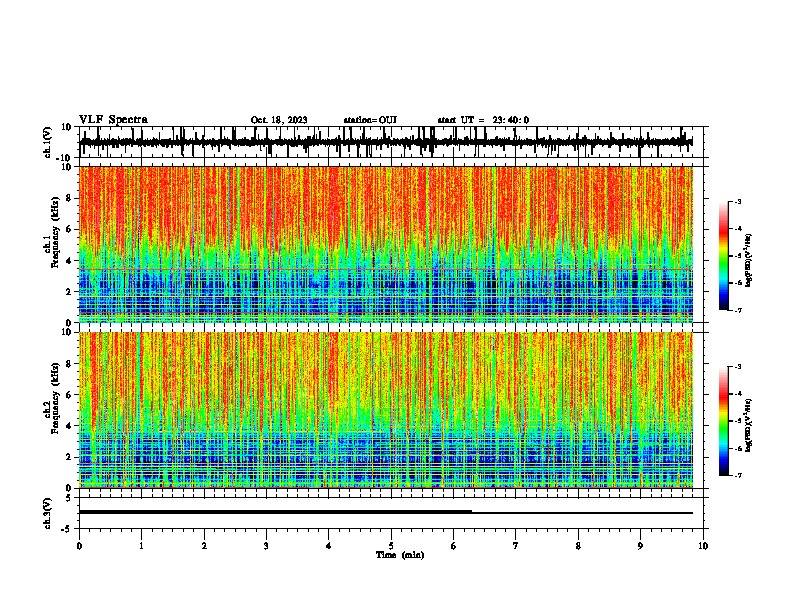
Task: Click the "-7" label on ch.2 color bar
Action: 737,475
